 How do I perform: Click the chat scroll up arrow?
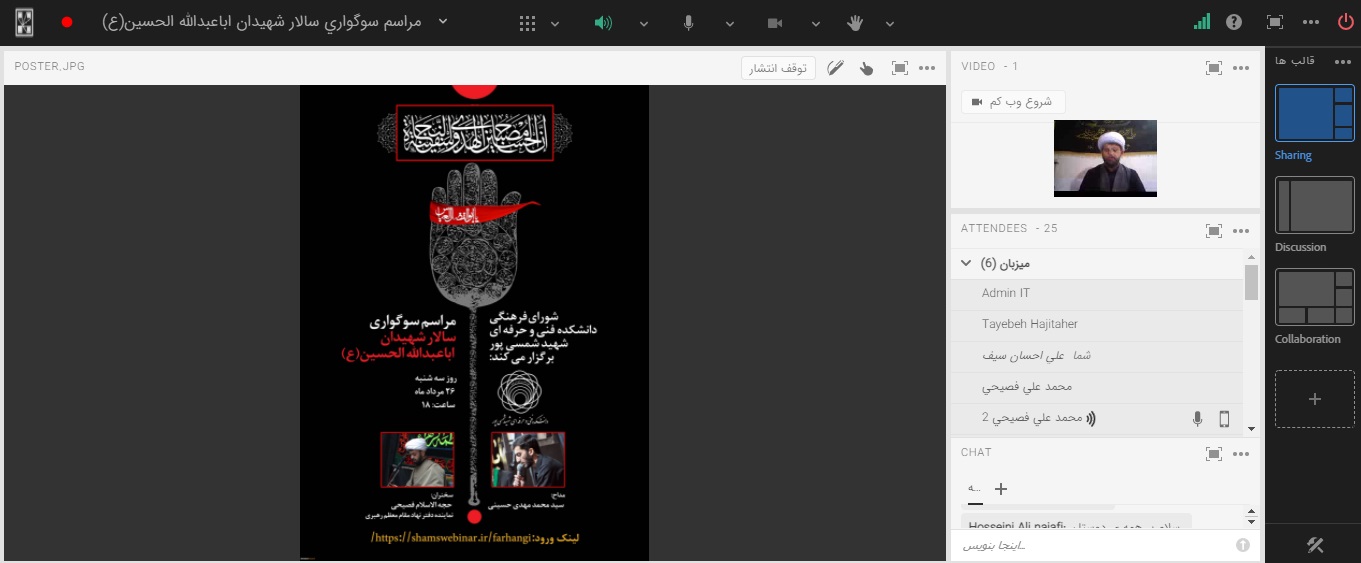pyautogui.click(x=1251, y=513)
